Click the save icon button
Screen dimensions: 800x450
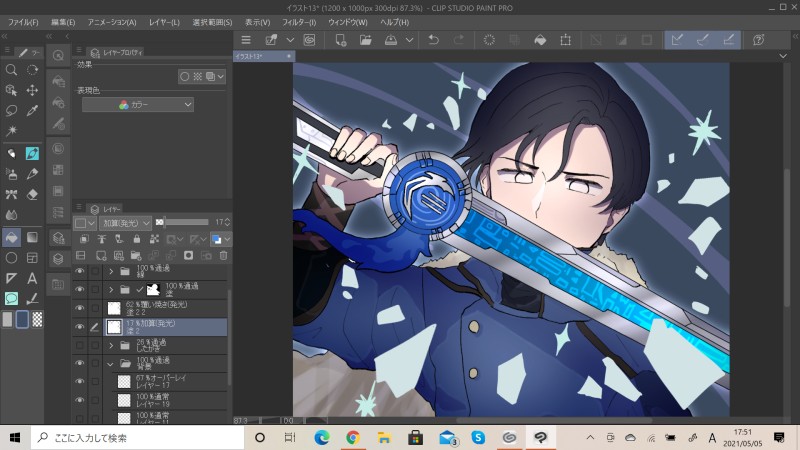point(391,40)
